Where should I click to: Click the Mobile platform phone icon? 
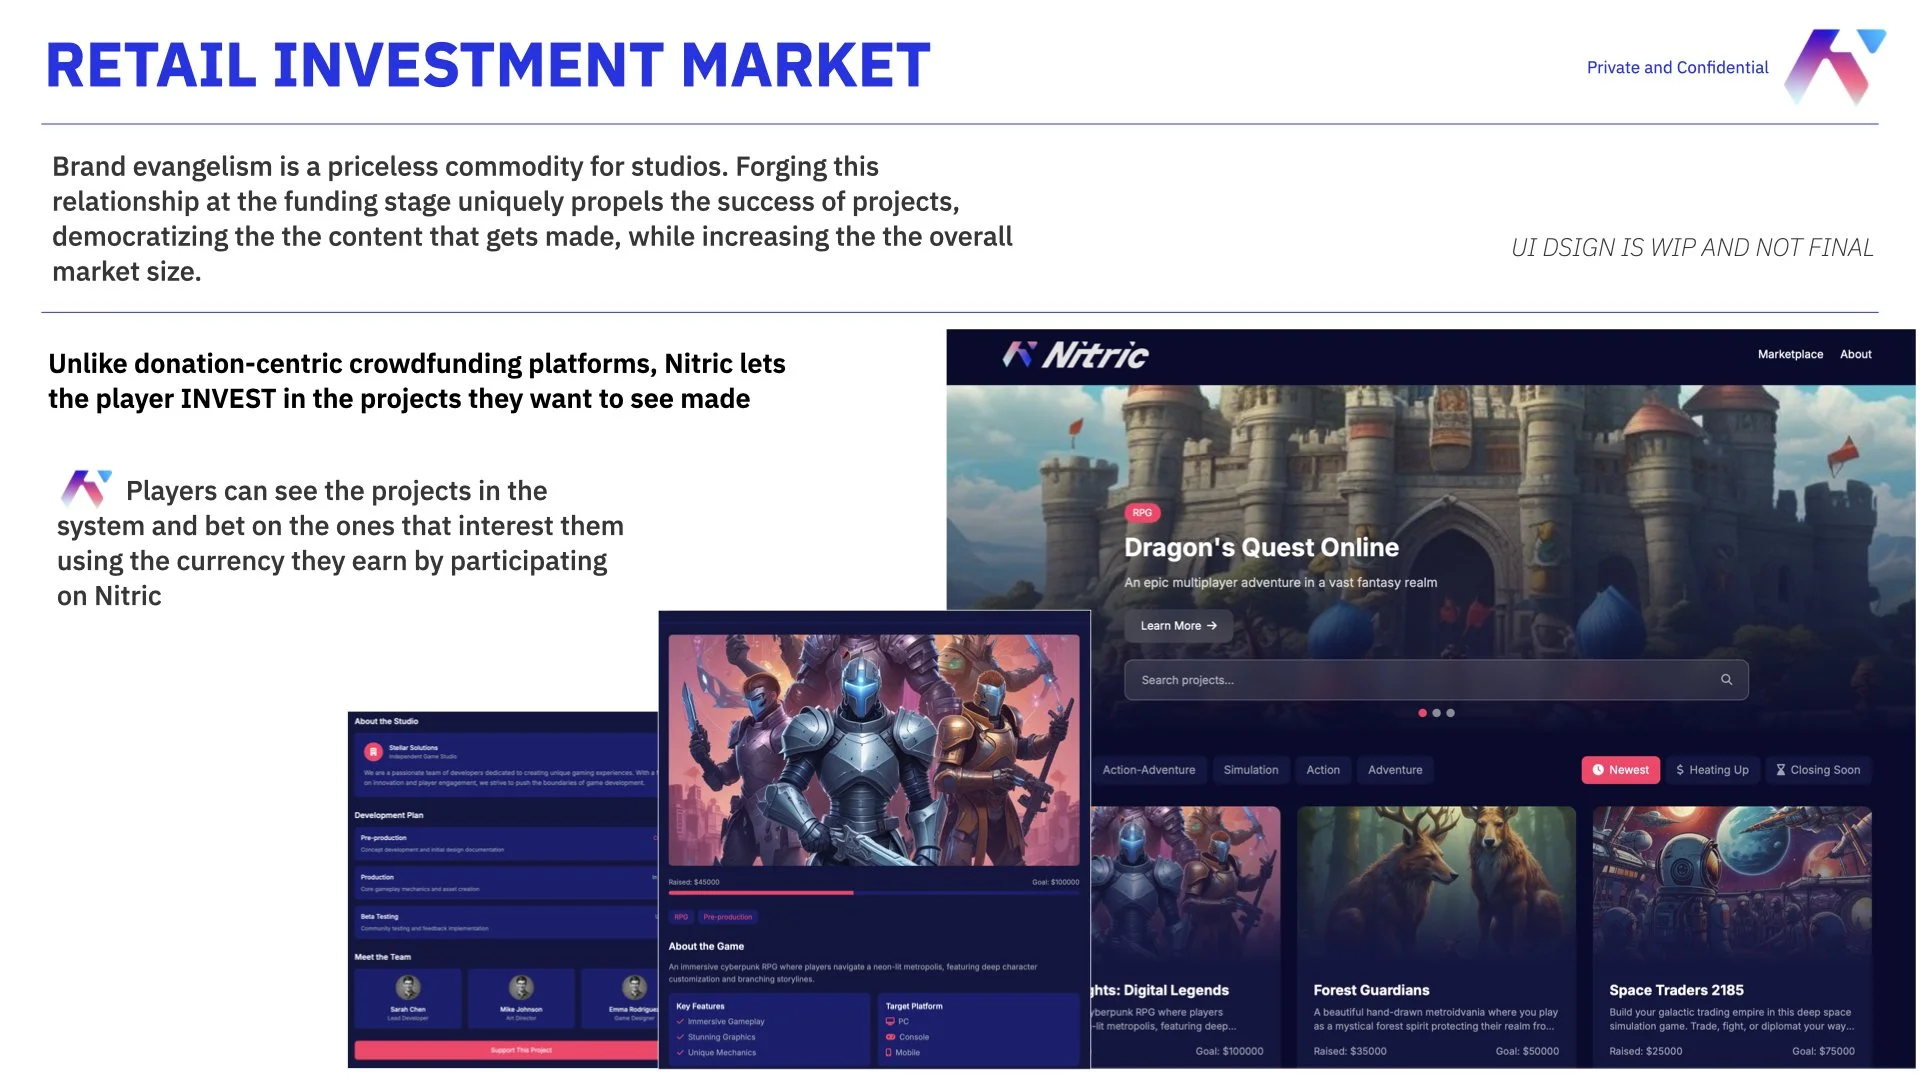pyautogui.click(x=889, y=1053)
